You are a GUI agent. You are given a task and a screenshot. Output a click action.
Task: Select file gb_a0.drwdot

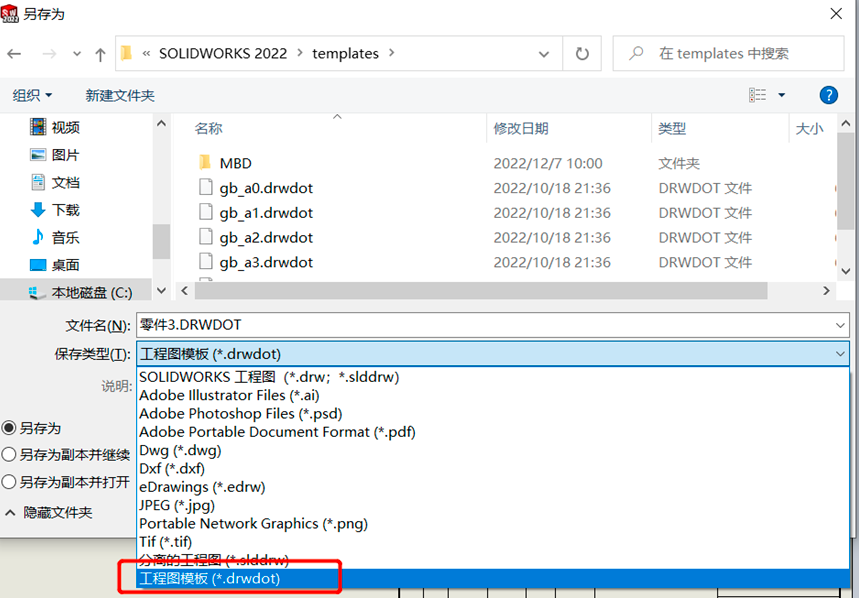point(266,188)
